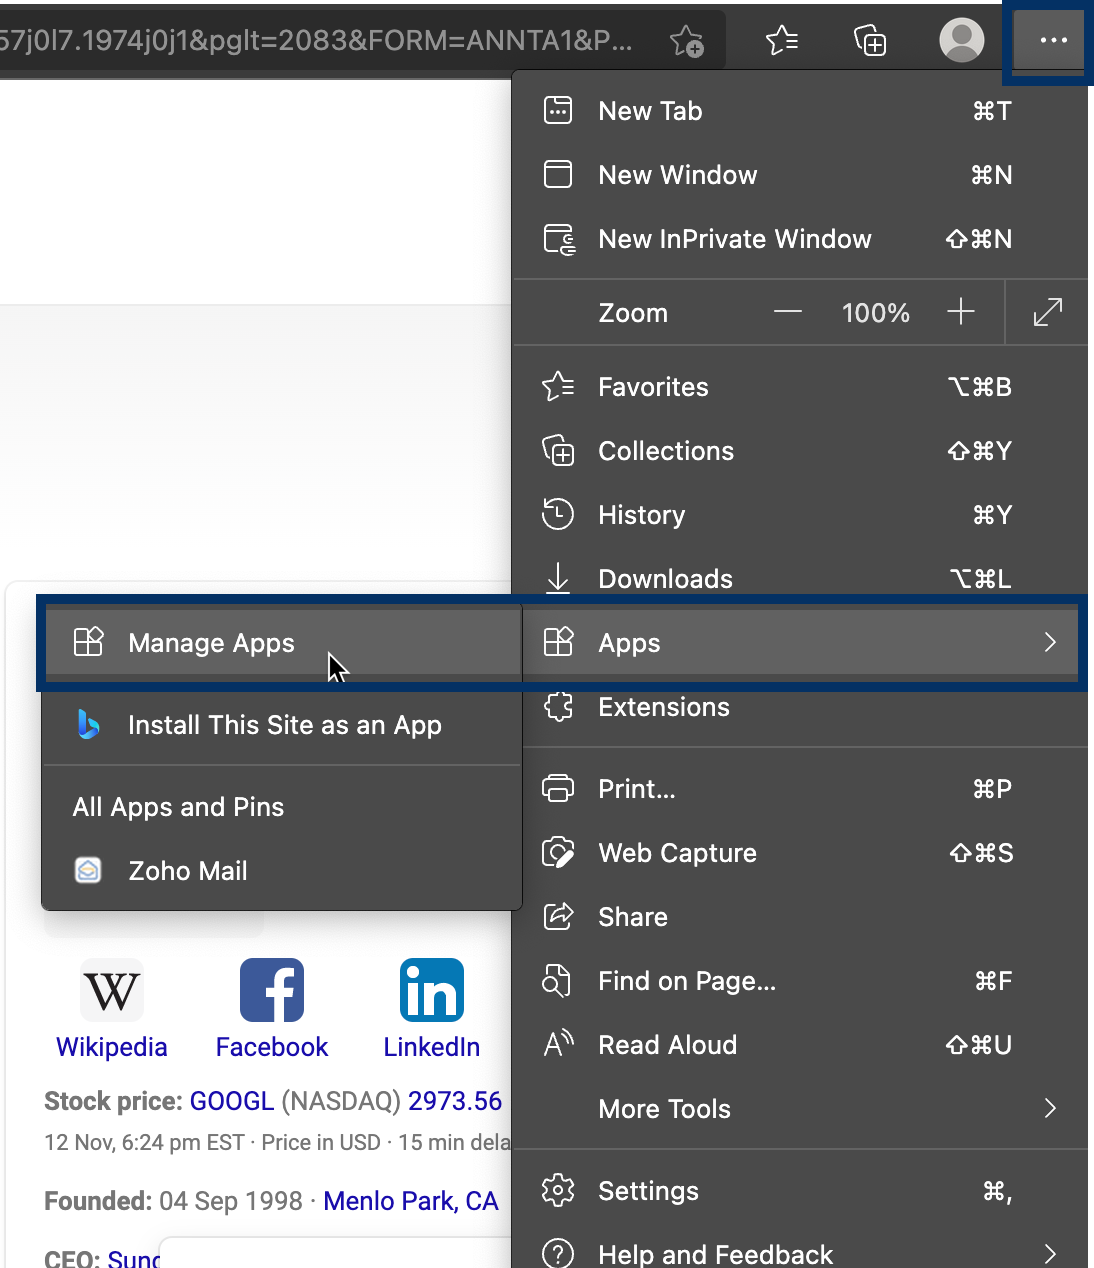Image resolution: width=1094 pixels, height=1268 pixels.
Task: Click the Settings gear icon
Action: click(558, 1190)
